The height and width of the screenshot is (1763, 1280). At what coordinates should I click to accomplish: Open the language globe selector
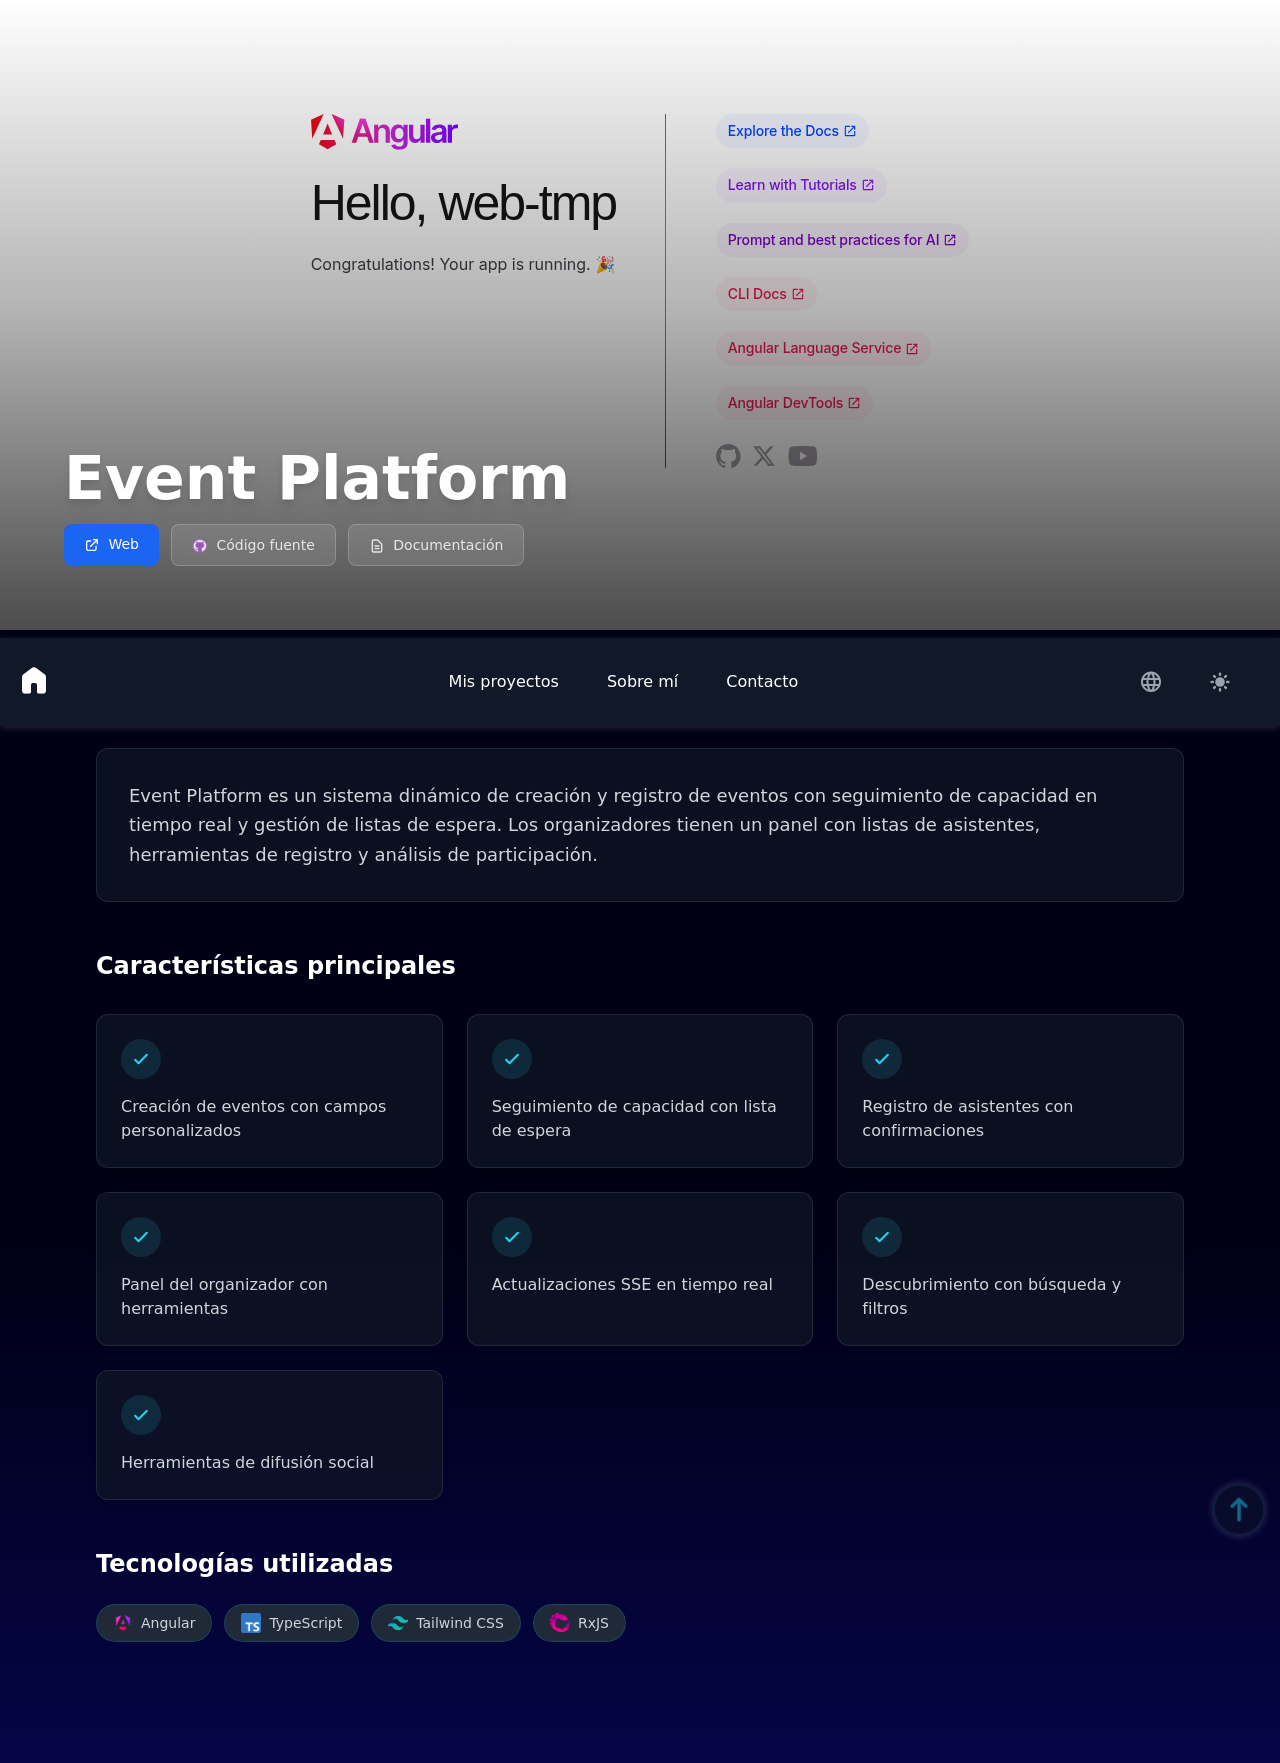tap(1151, 682)
